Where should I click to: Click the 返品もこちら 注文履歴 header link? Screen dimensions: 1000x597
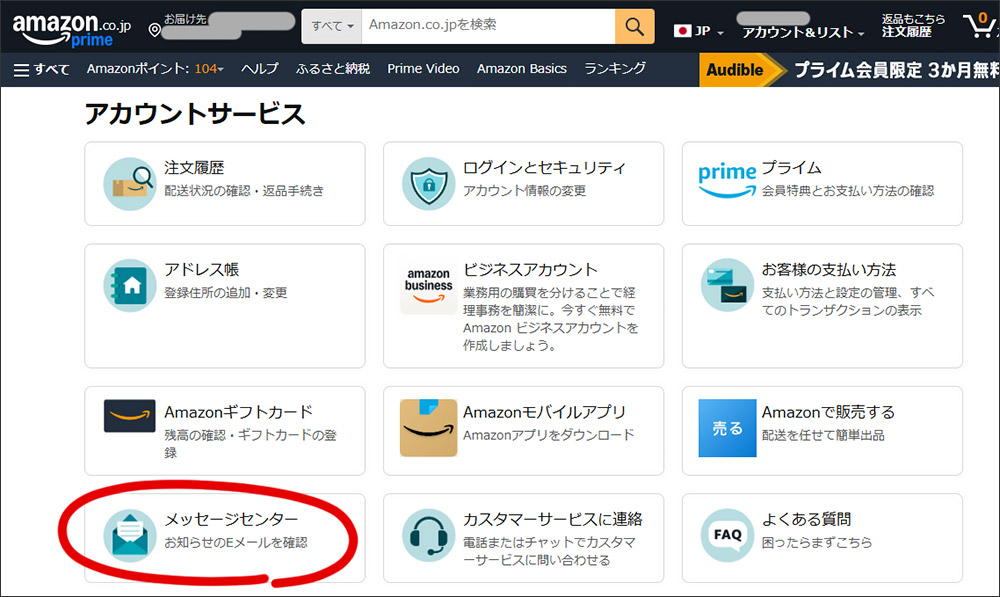click(913, 26)
